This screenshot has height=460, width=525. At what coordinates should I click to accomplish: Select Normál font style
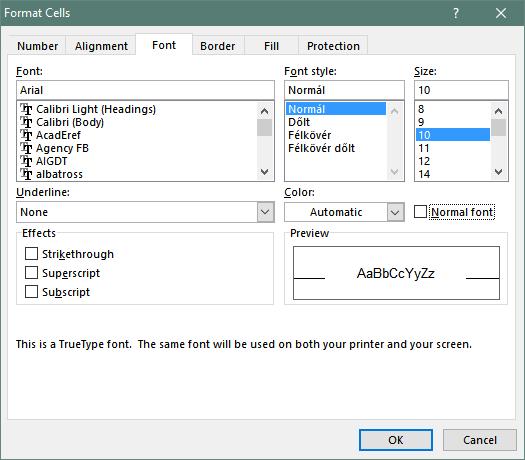tap(336, 109)
